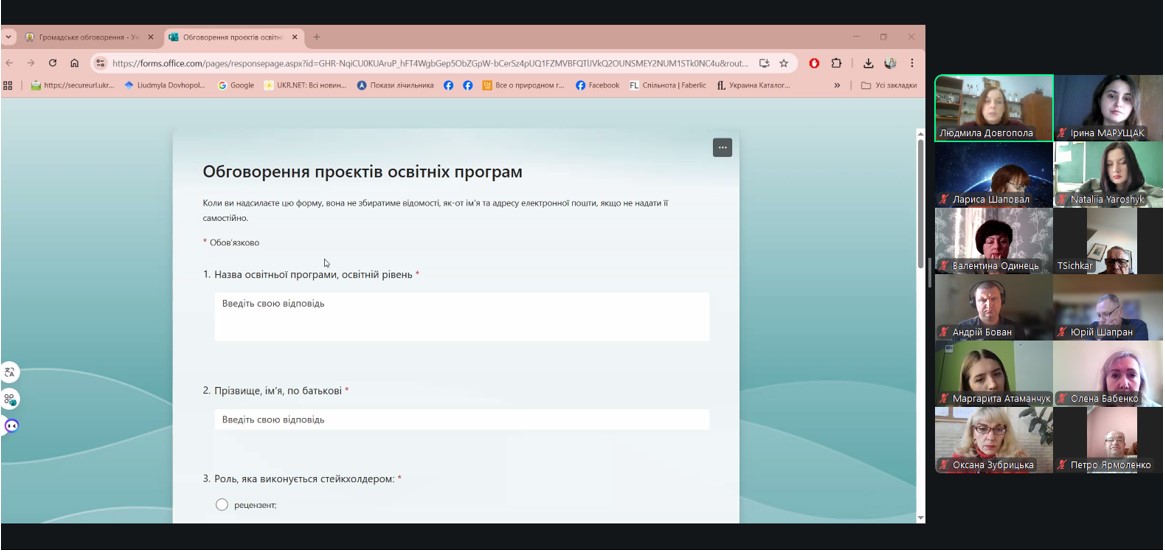Click the translate icon on left edge
The width and height of the screenshot is (1165, 553).
(x=10, y=373)
